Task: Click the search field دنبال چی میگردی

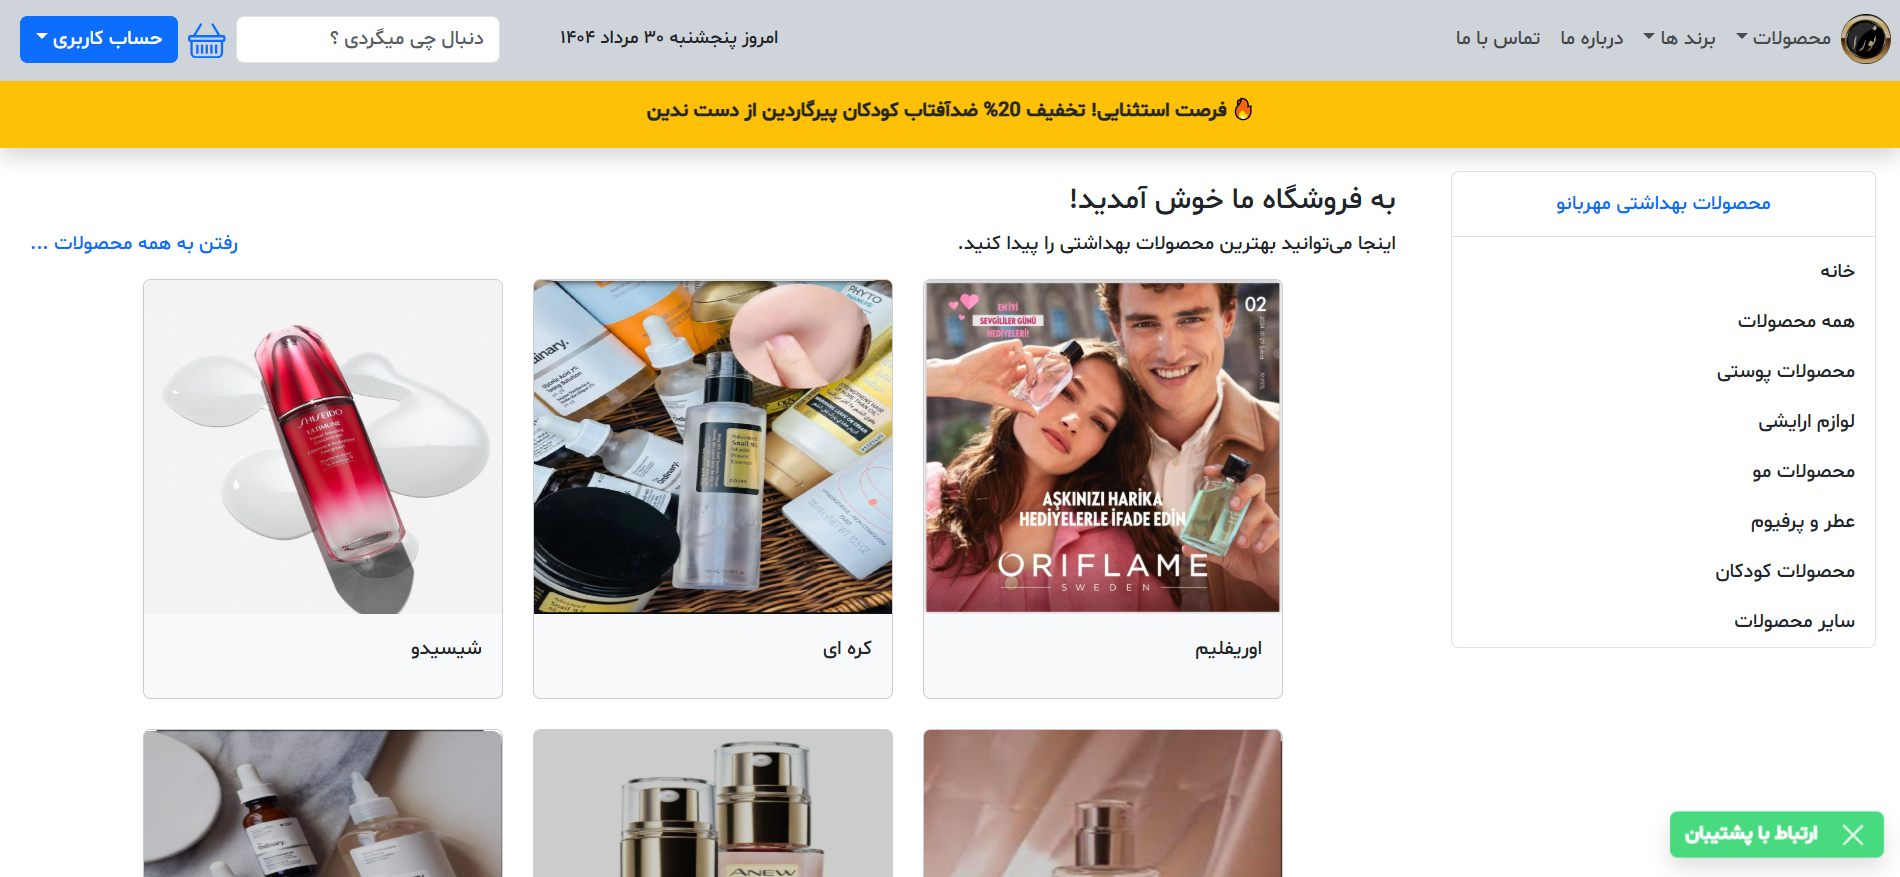Action: [368, 39]
